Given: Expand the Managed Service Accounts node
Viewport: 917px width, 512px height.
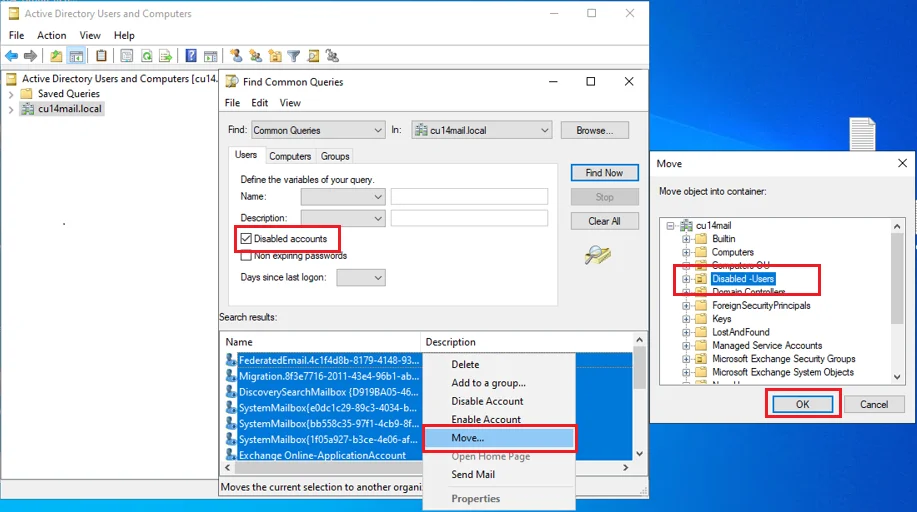Looking at the screenshot, I should tap(686, 346).
